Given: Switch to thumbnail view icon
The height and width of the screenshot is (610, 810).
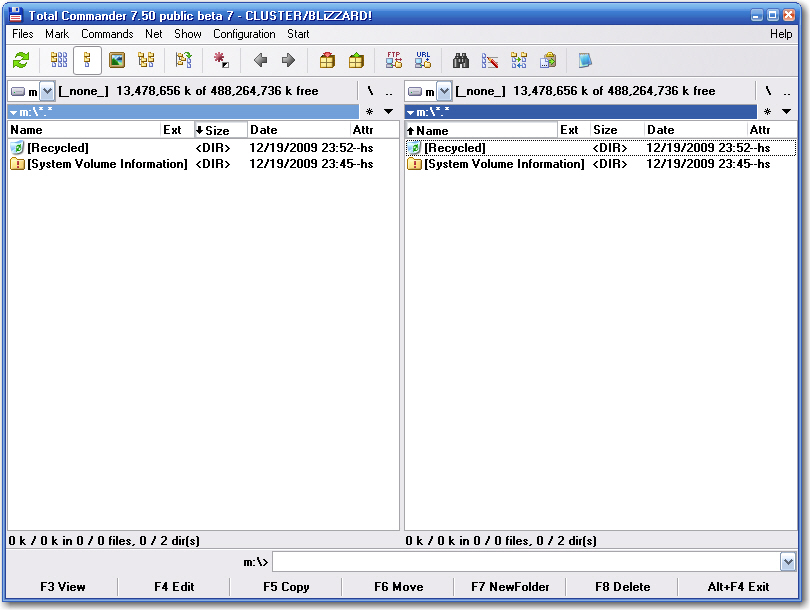Looking at the screenshot, I should coord(117,61).
